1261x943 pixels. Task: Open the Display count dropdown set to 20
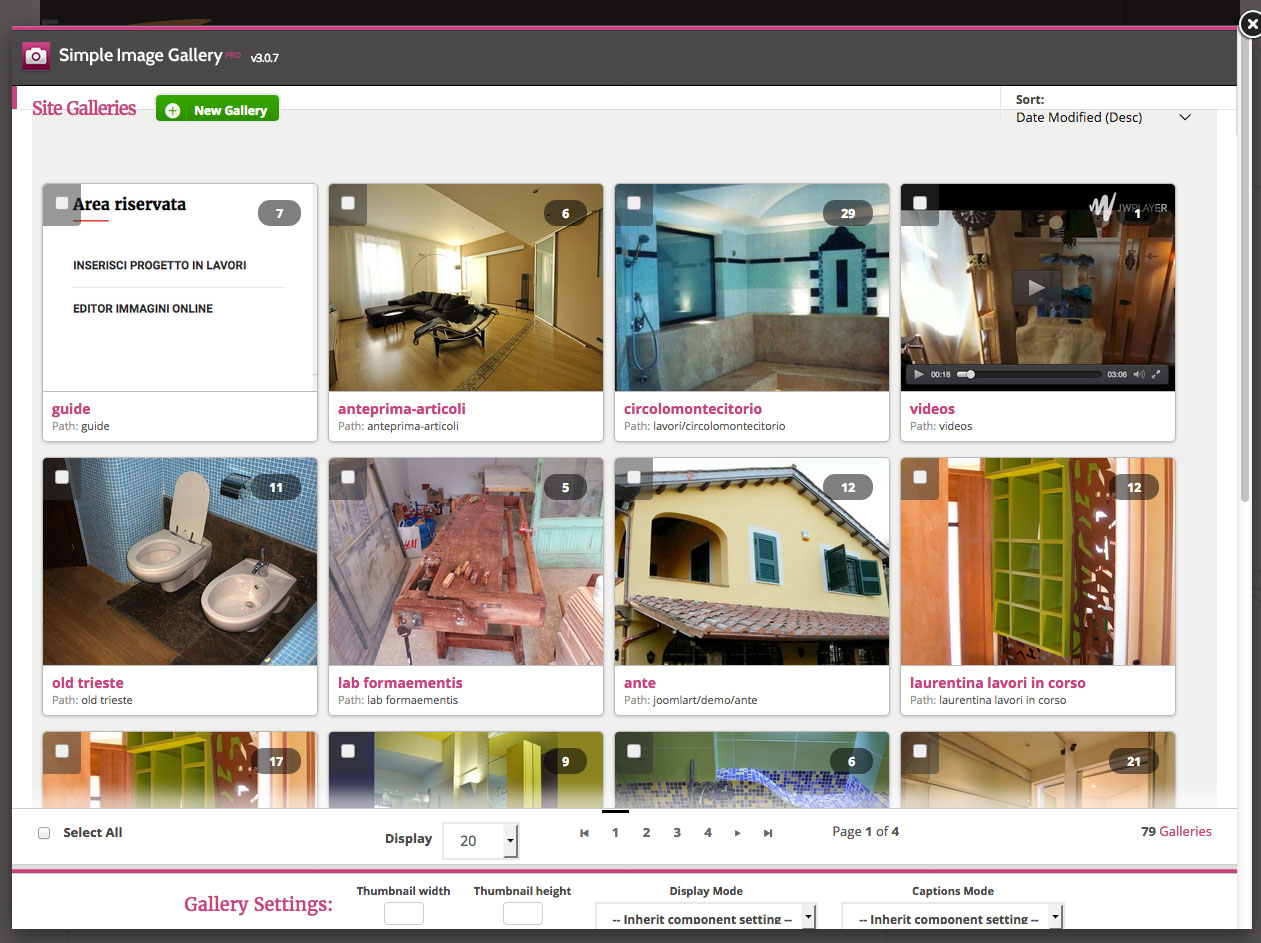(x=481, y=841)
